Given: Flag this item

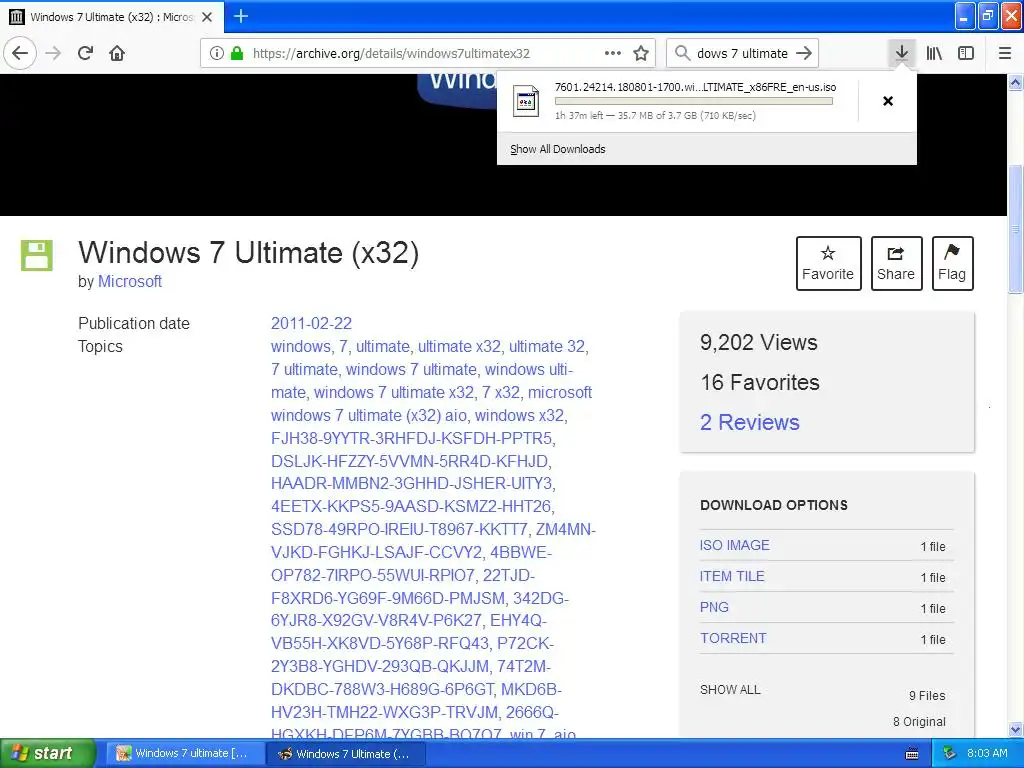Looking at the screenshot, I should [x=952, y=263].
